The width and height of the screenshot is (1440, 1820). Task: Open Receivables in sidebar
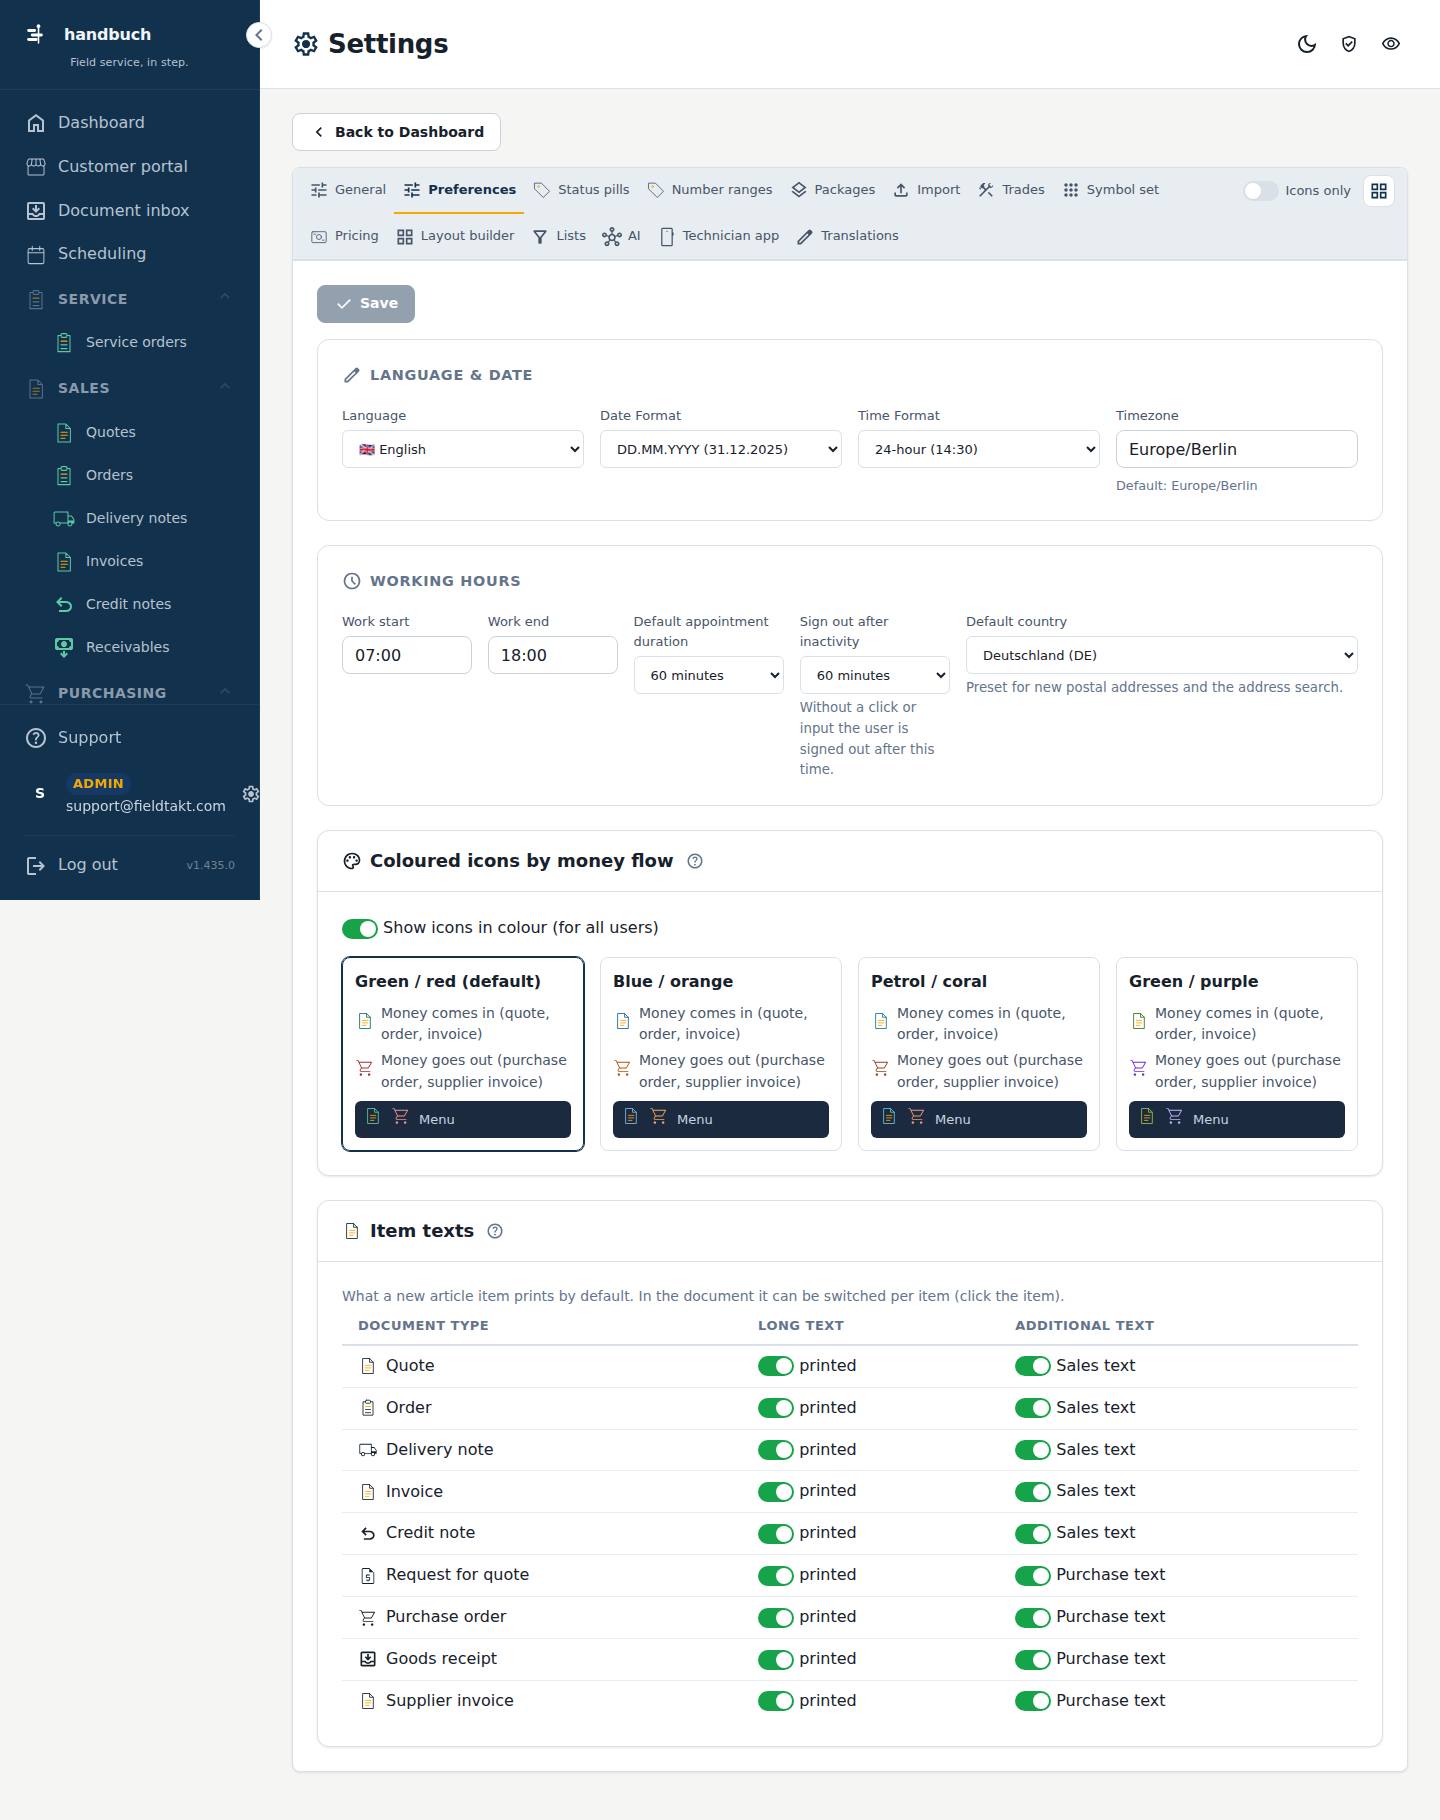129,647
